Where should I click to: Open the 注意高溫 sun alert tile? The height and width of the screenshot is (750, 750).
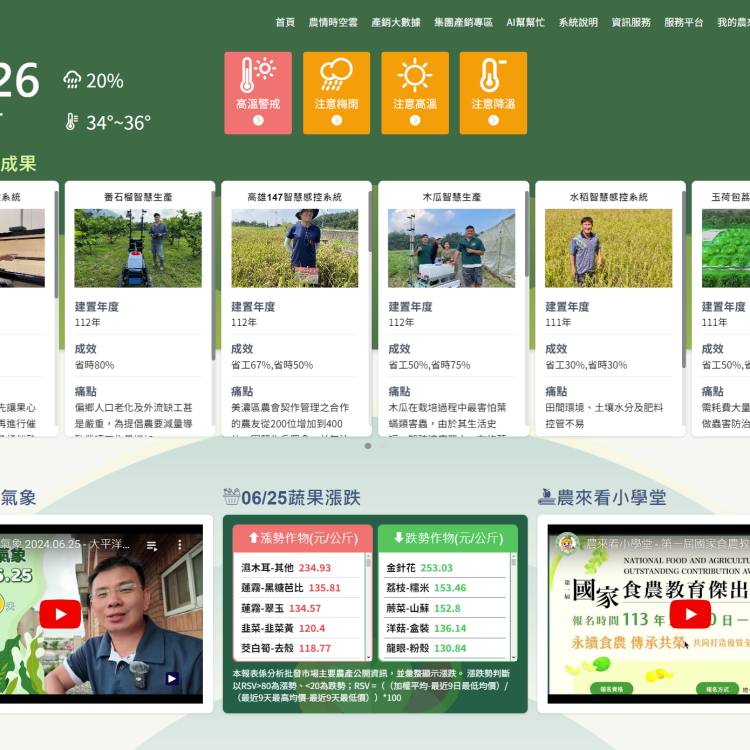415,93
